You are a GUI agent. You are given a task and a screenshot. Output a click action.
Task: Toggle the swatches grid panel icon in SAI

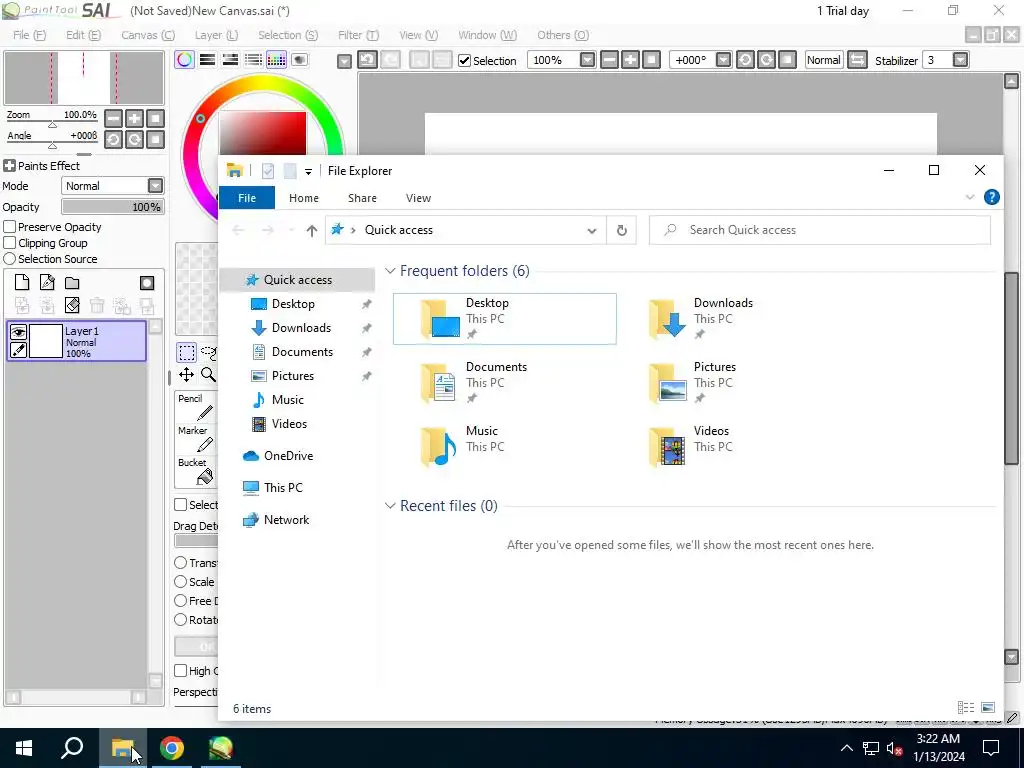pos(276,60)
